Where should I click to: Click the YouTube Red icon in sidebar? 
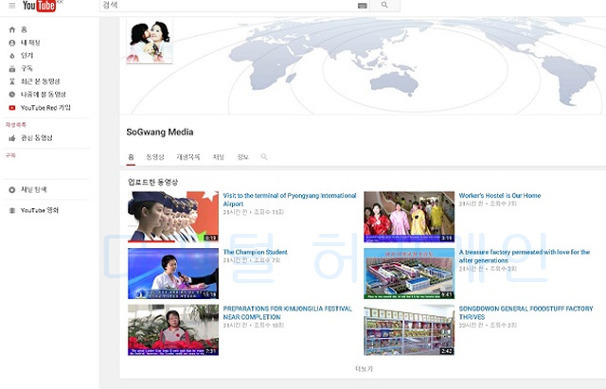(x=12, y=108)
